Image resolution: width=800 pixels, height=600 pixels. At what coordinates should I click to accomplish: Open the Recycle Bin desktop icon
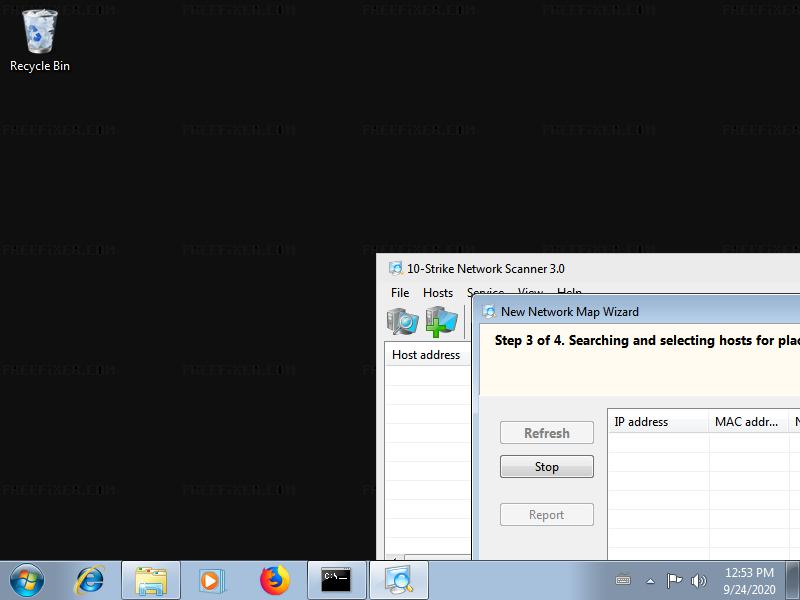(40, 40)
